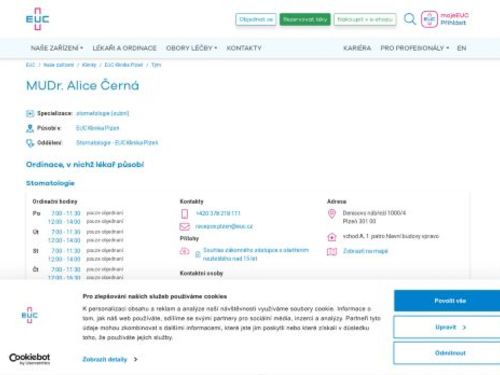Open the search magnifier icon
The image size is (500, 375).
pos(410,19)
